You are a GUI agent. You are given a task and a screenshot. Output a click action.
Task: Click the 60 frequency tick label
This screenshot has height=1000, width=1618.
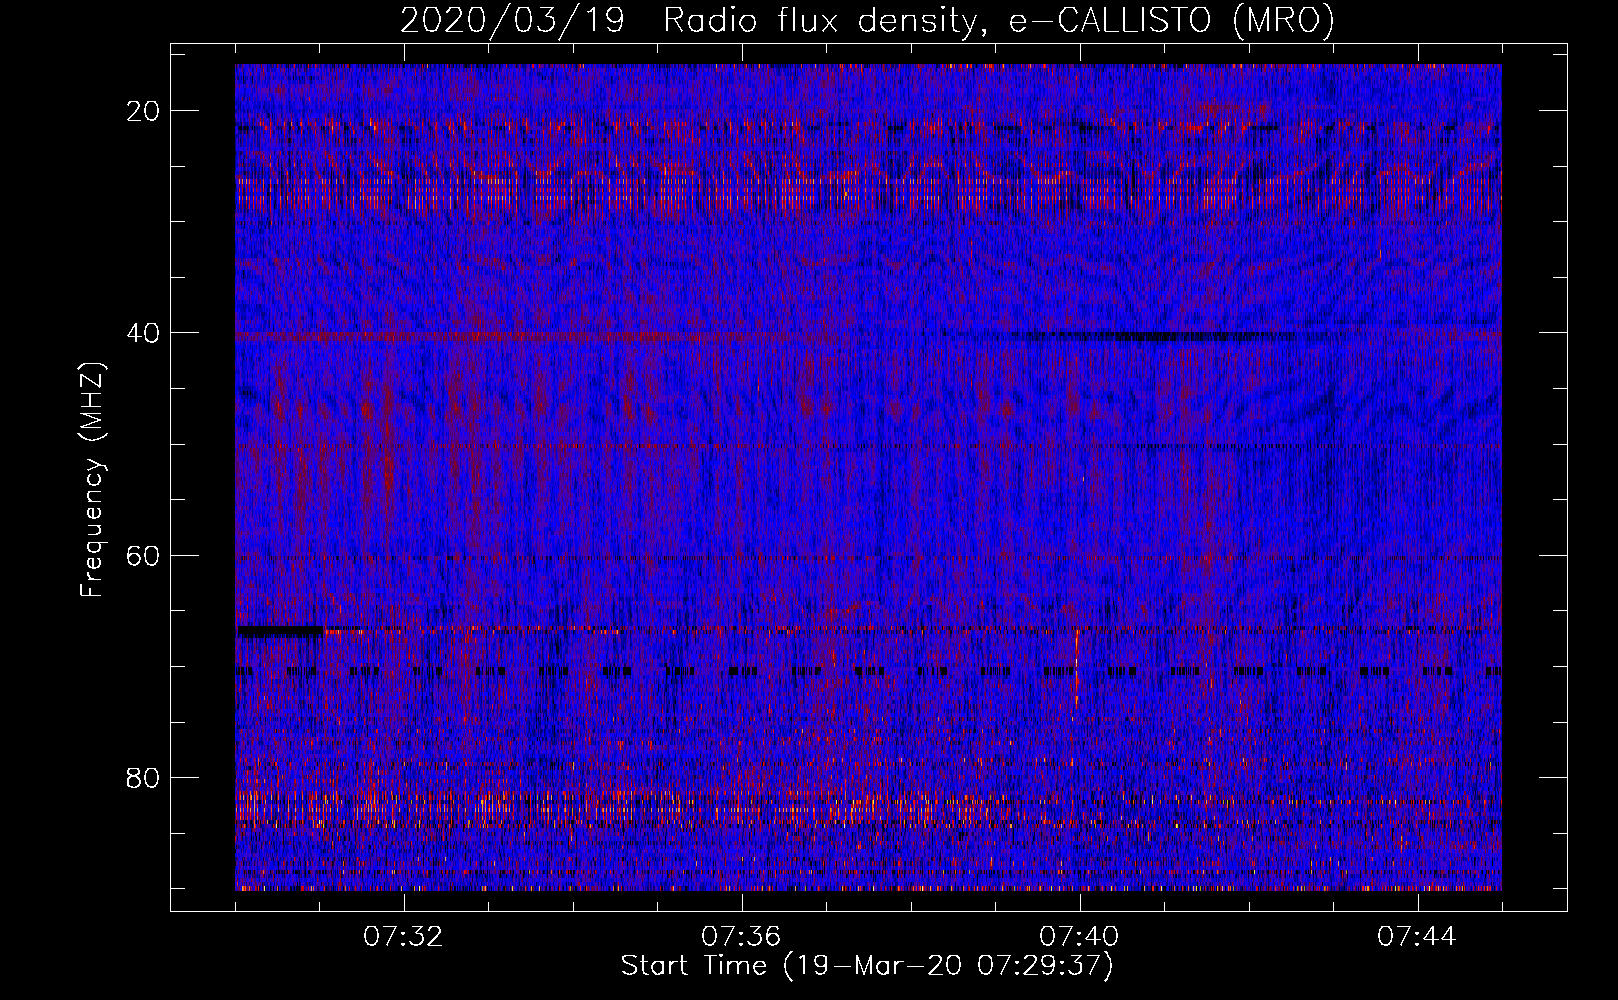tap(144, 556)
